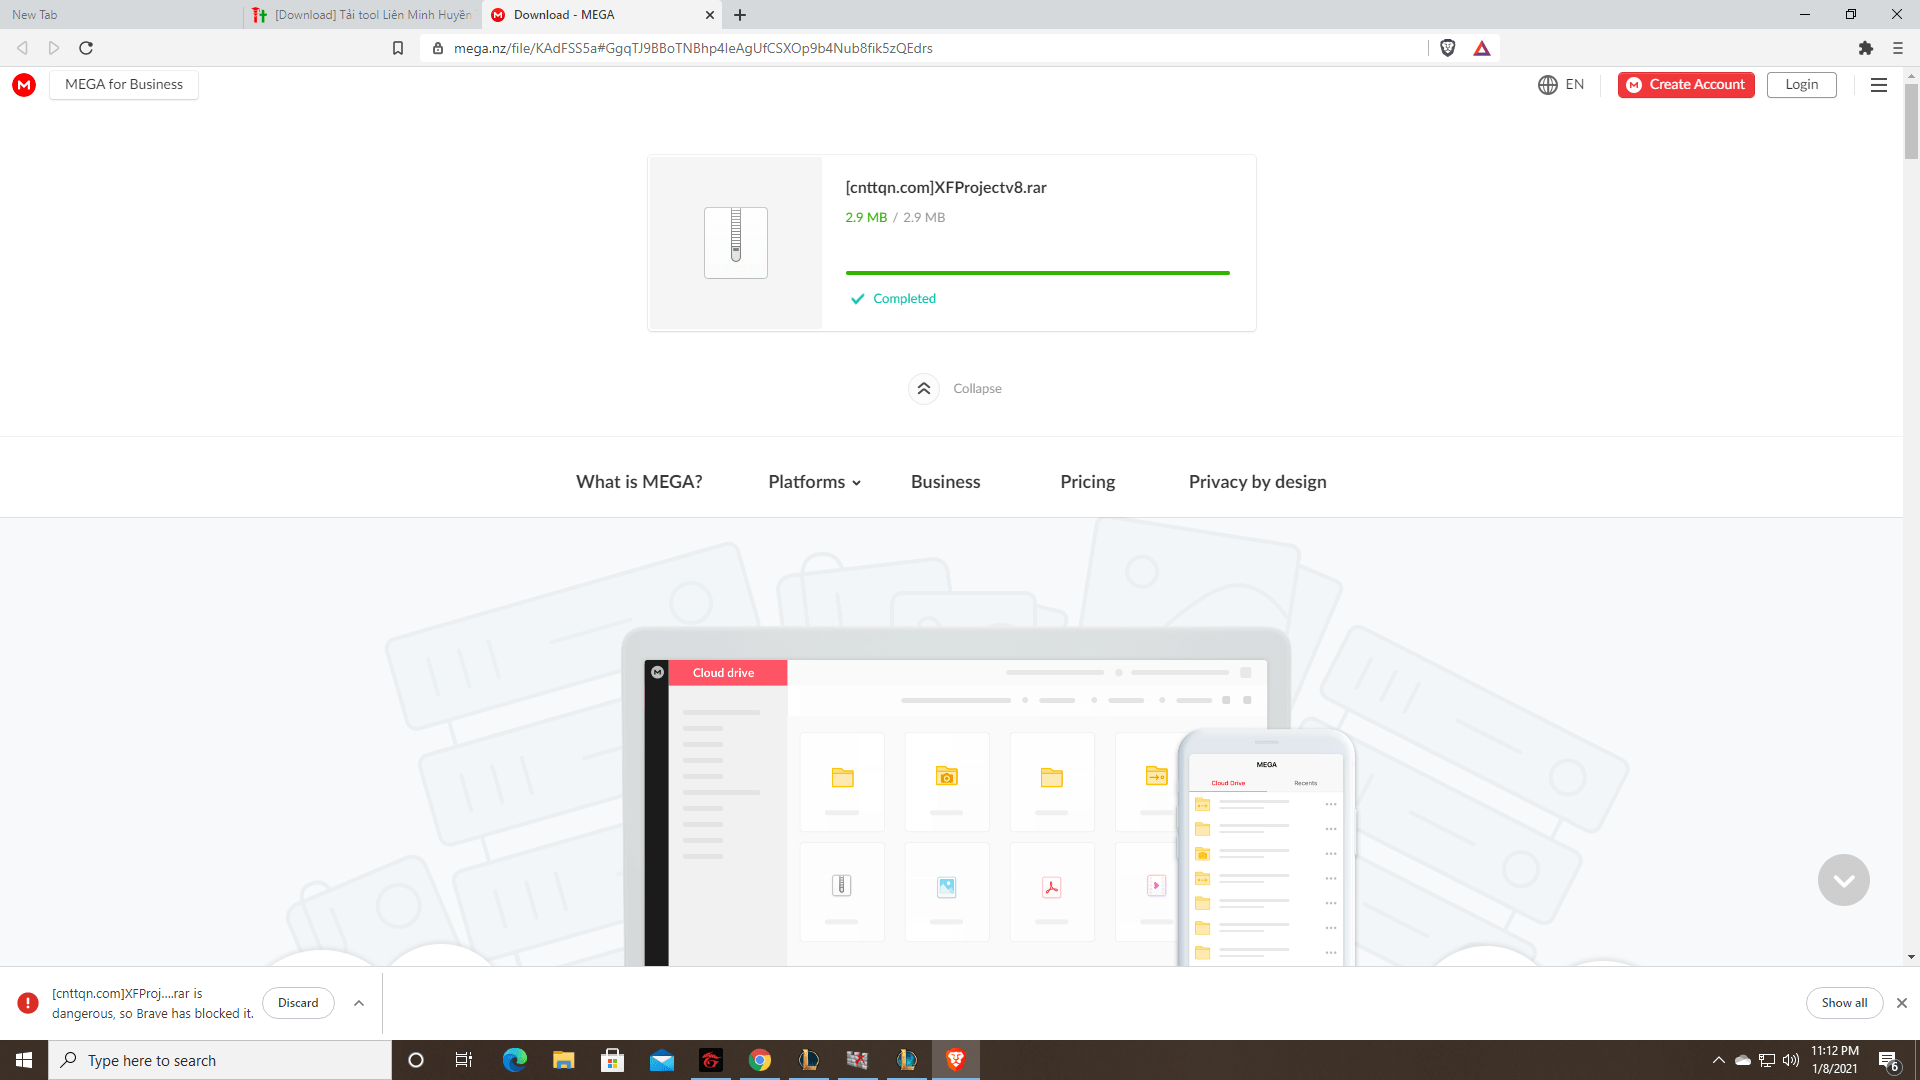
Task: Reload the MEGA download page
Action: 86,48
